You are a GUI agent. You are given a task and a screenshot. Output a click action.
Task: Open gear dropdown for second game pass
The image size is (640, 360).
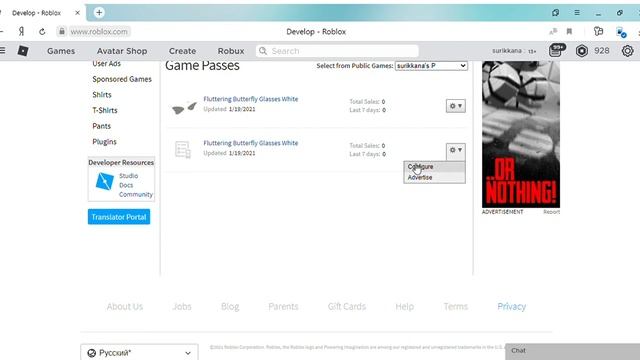coord(456,150)
